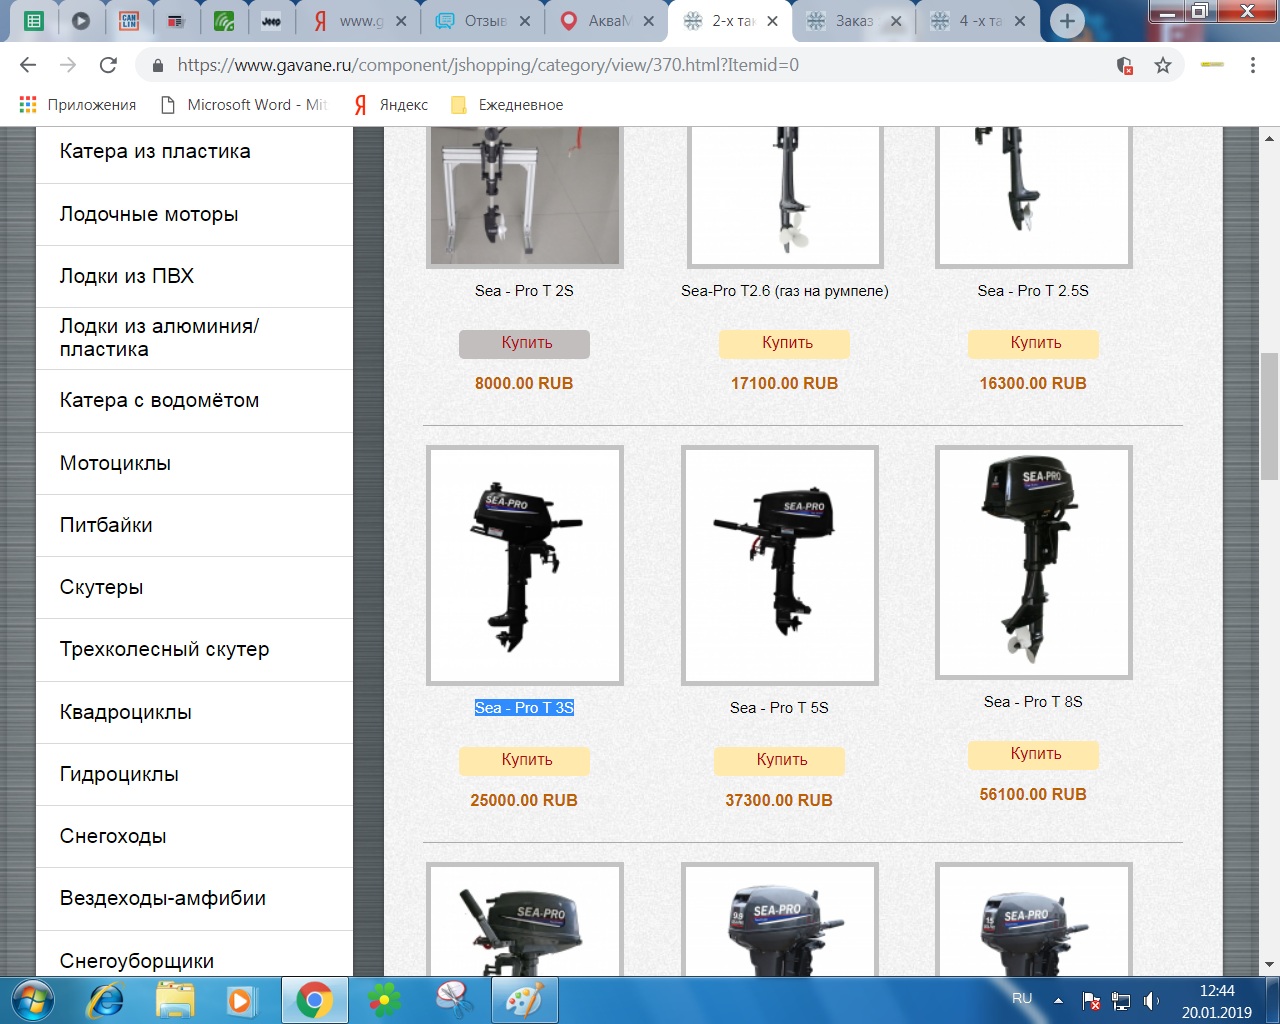
Task: Show hidden system tray icons
Action: pyautogui.click(x=1058, y=1000)
